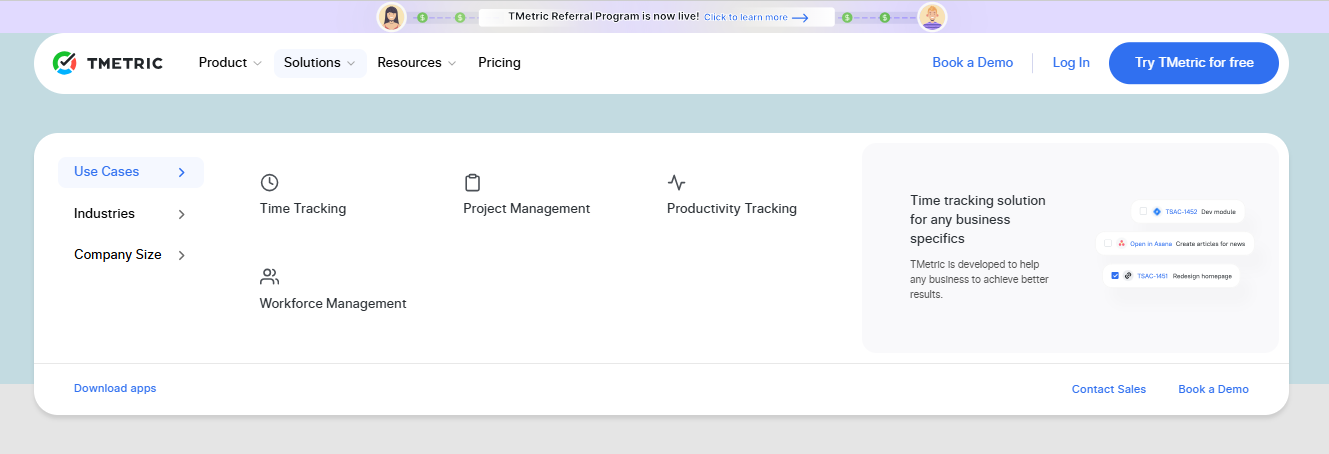Viewport: 1329px width, 454px height.
Task: Click the Download apps link
Action: point(115,388)
